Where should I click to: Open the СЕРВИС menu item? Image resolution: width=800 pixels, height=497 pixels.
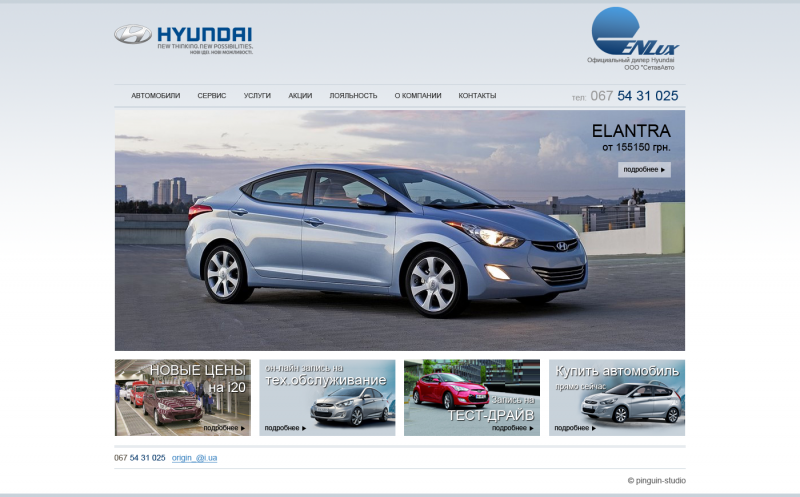point(212,95)
